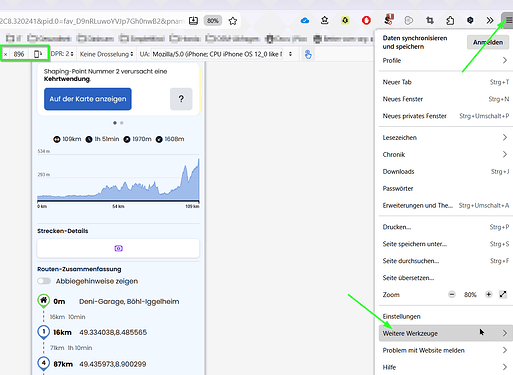Select the second carousel dot

tap(122, 123)
